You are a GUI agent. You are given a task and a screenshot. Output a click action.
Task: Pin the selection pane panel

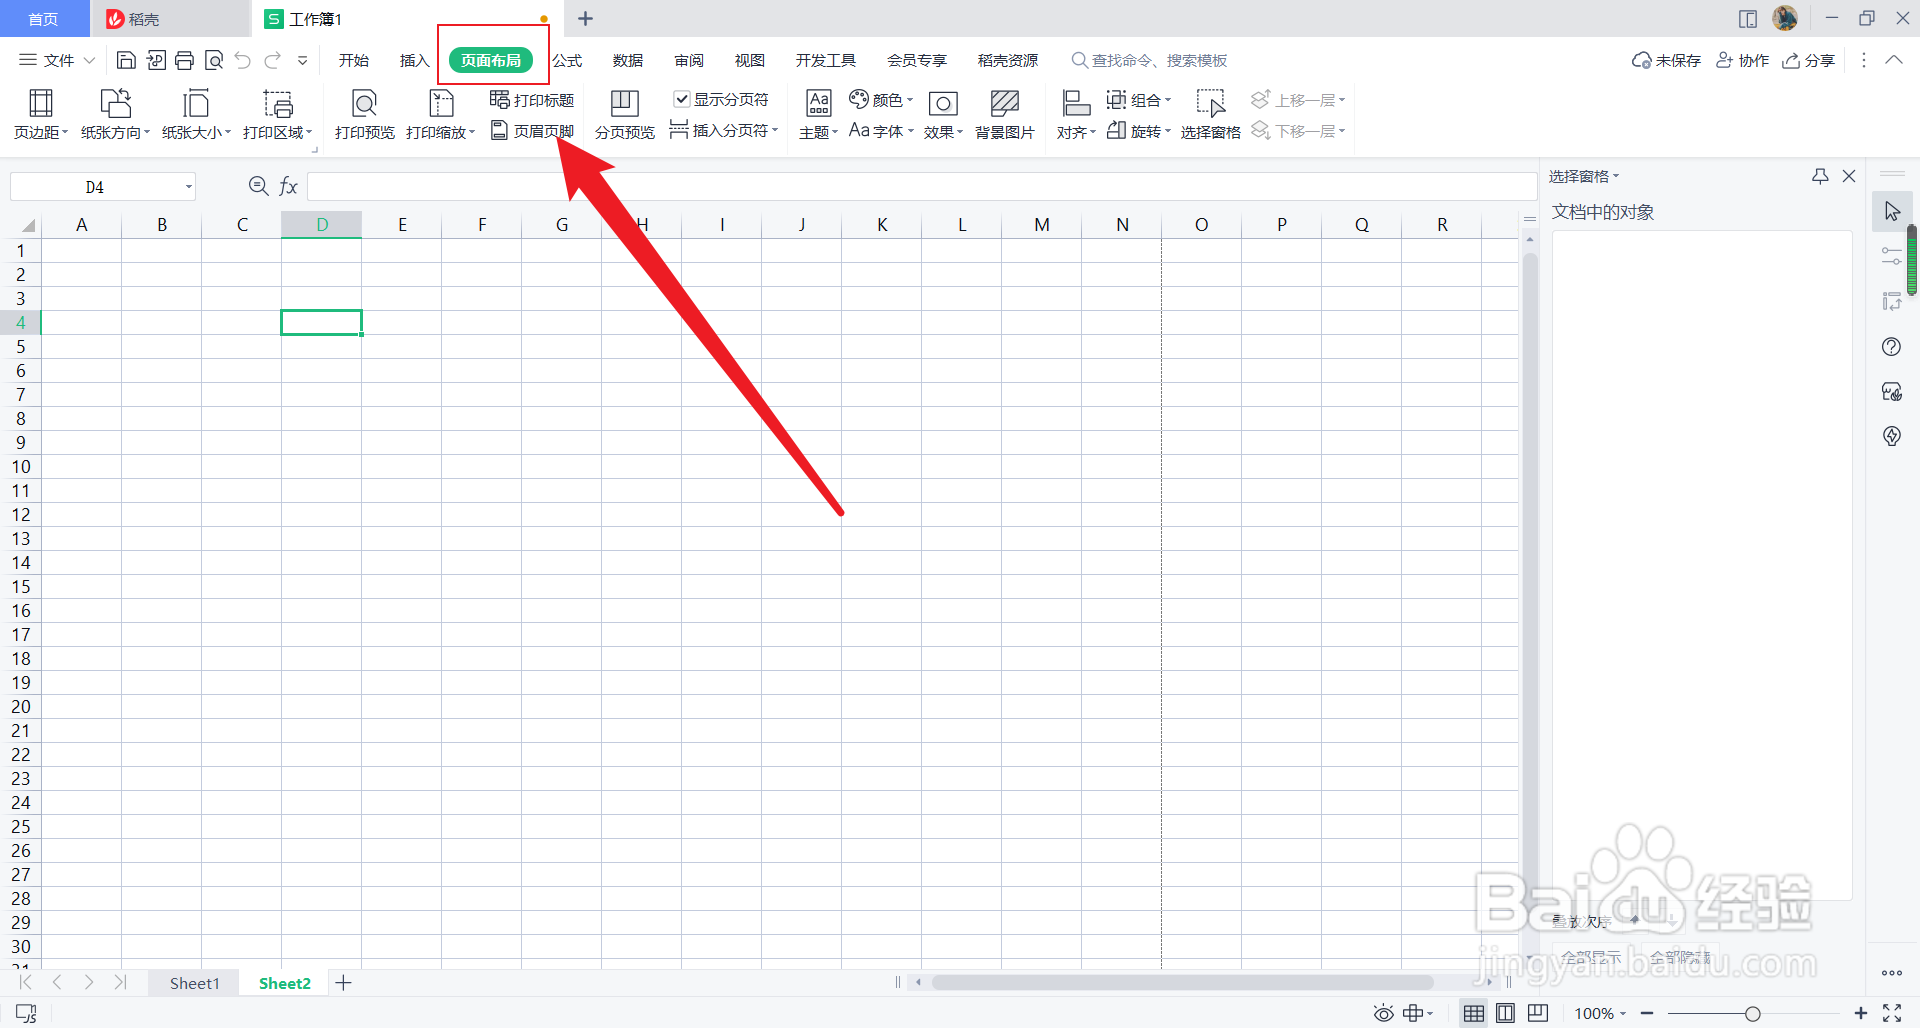coord(1820,176)
